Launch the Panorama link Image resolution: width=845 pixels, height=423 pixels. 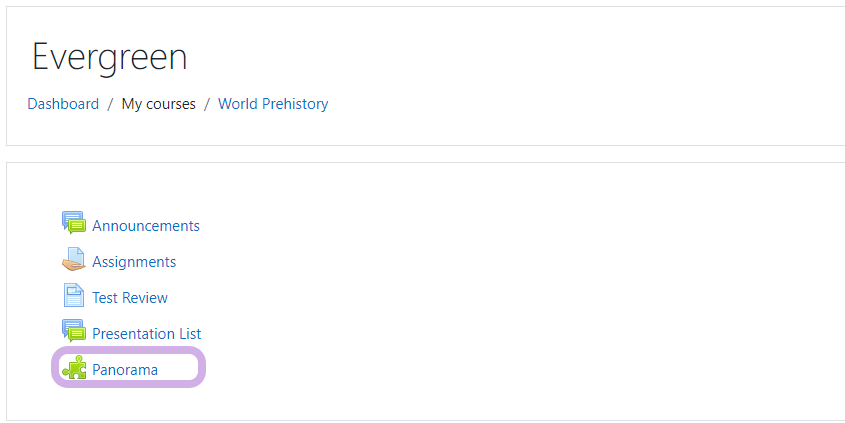tap(125, 370)
